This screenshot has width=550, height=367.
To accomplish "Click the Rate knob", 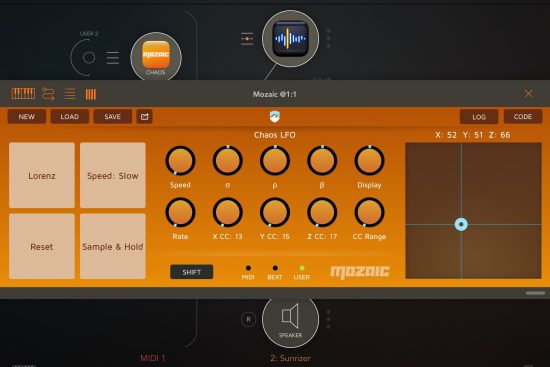I will pos(180,212).
